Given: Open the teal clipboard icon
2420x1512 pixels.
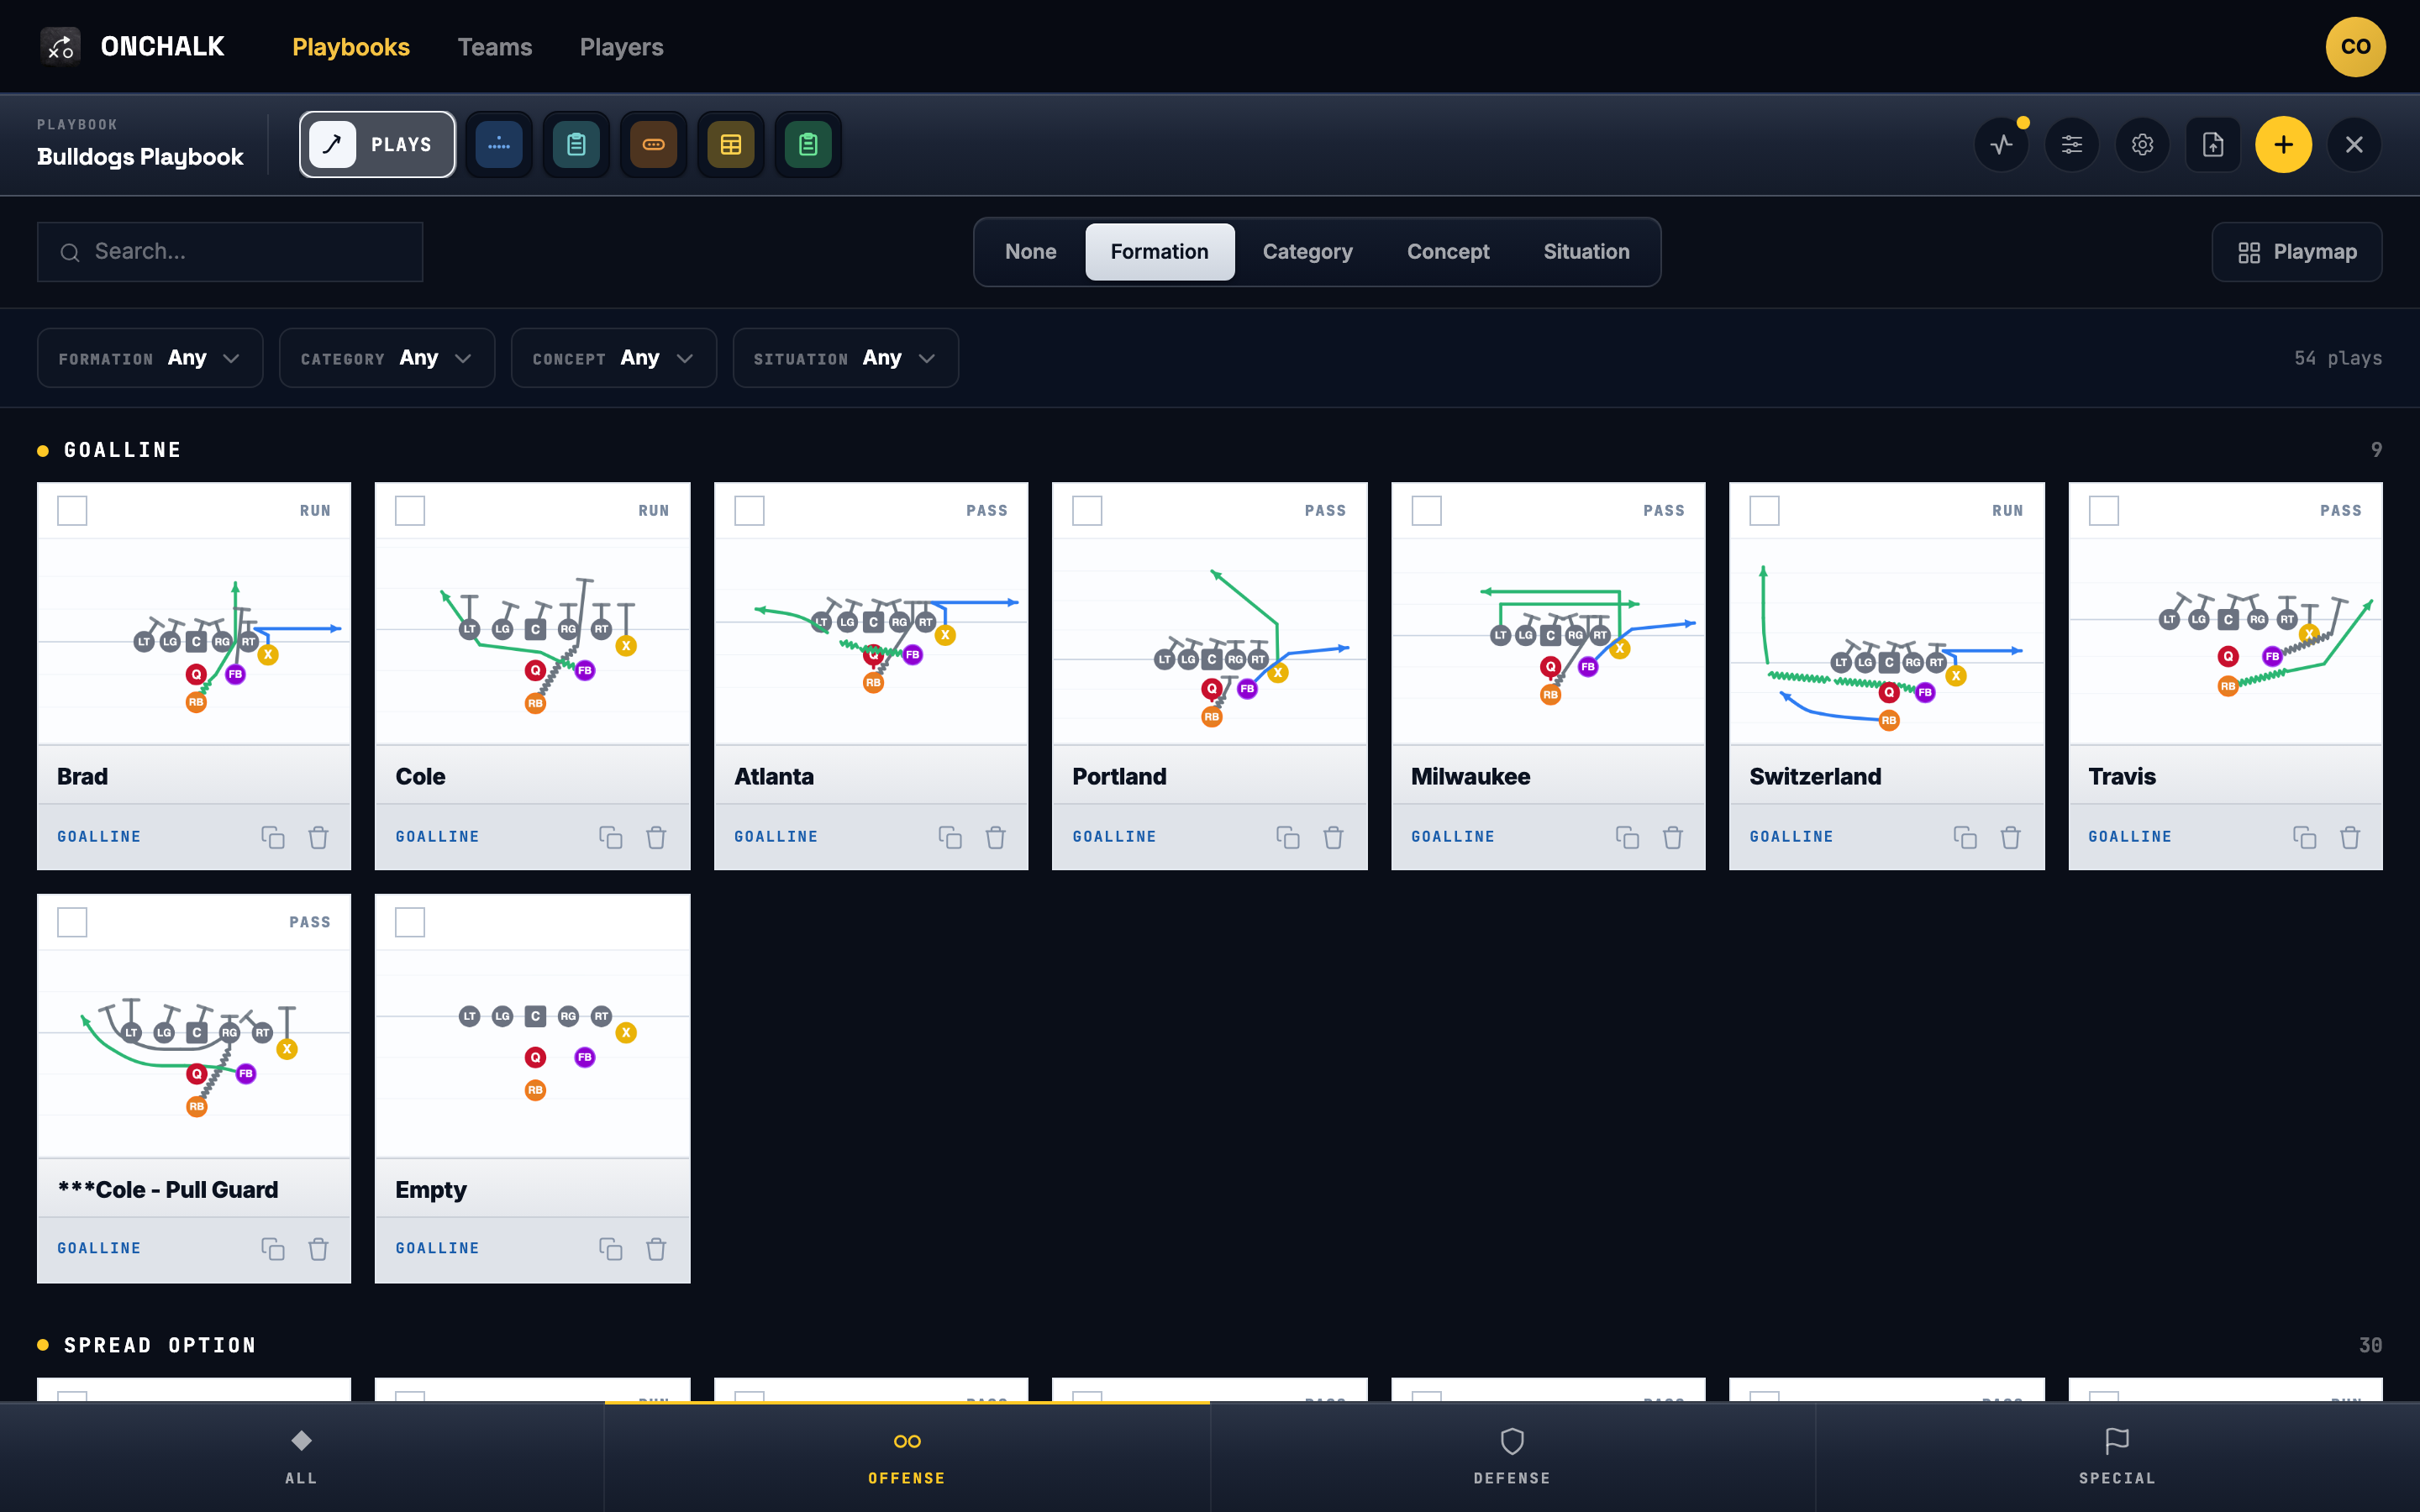Looking at the screenshot, I should pyautogui.click(x=576, y=145).
